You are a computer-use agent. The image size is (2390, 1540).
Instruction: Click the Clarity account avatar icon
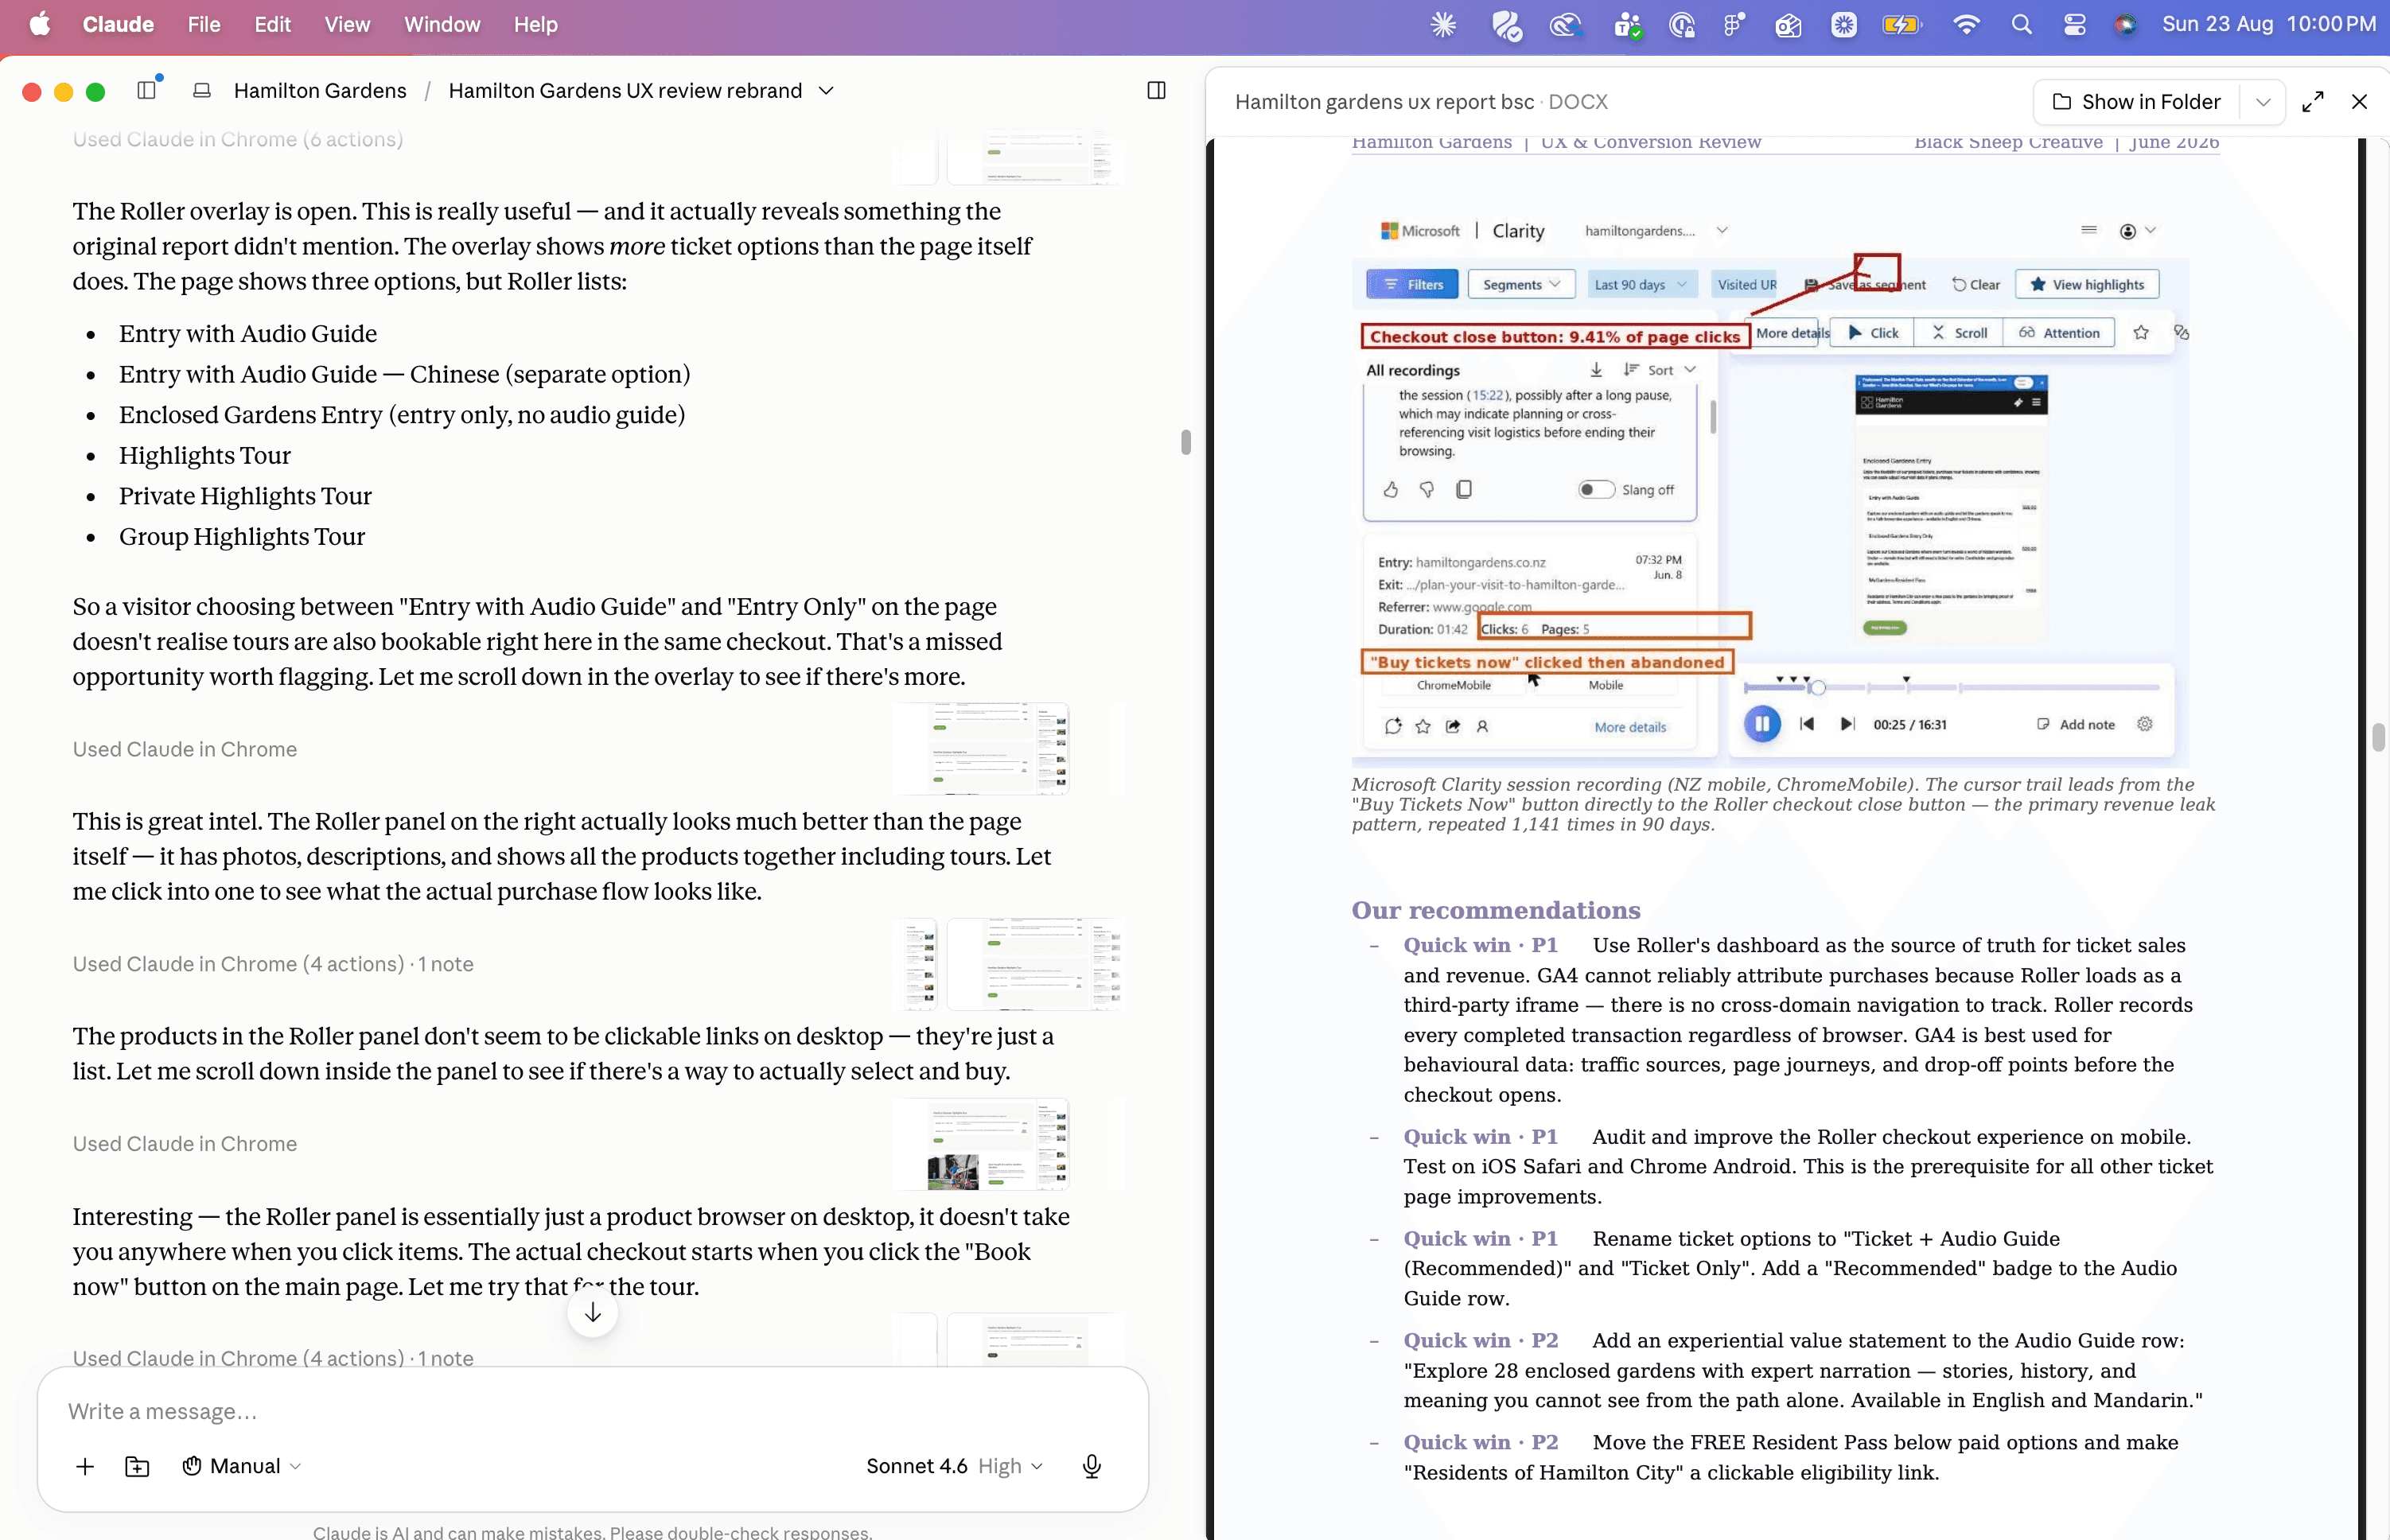tap(2128, 231)
